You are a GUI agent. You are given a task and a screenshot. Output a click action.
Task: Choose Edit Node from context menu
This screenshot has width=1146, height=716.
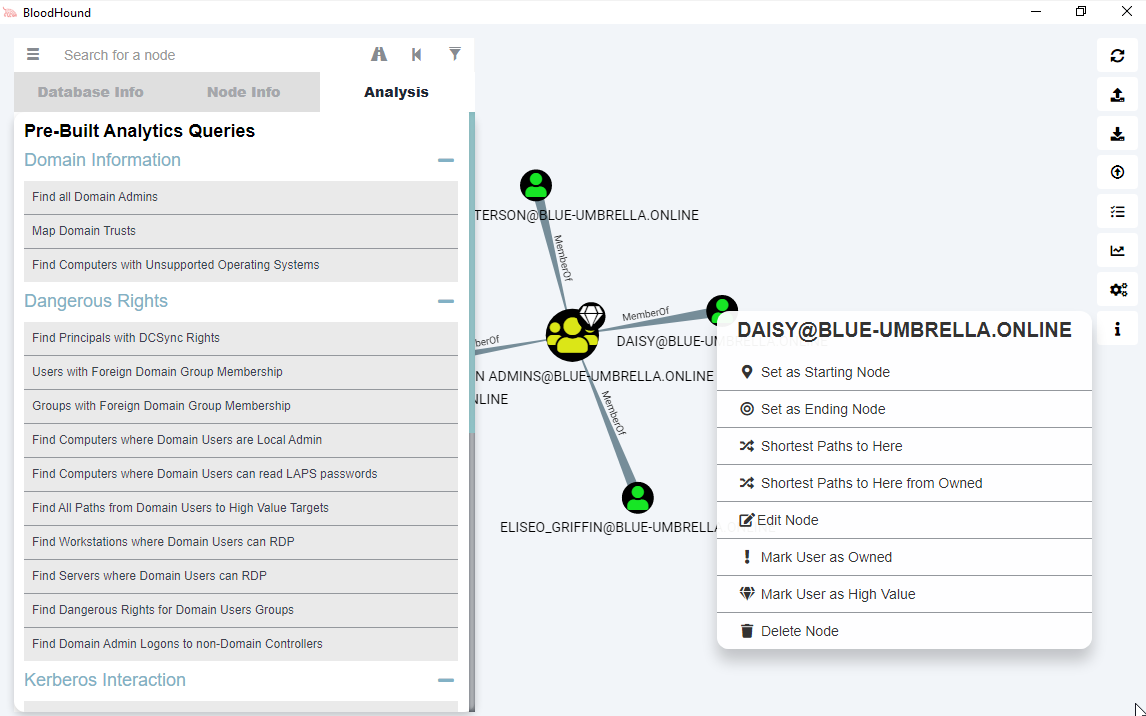click(x=904, y=520)
